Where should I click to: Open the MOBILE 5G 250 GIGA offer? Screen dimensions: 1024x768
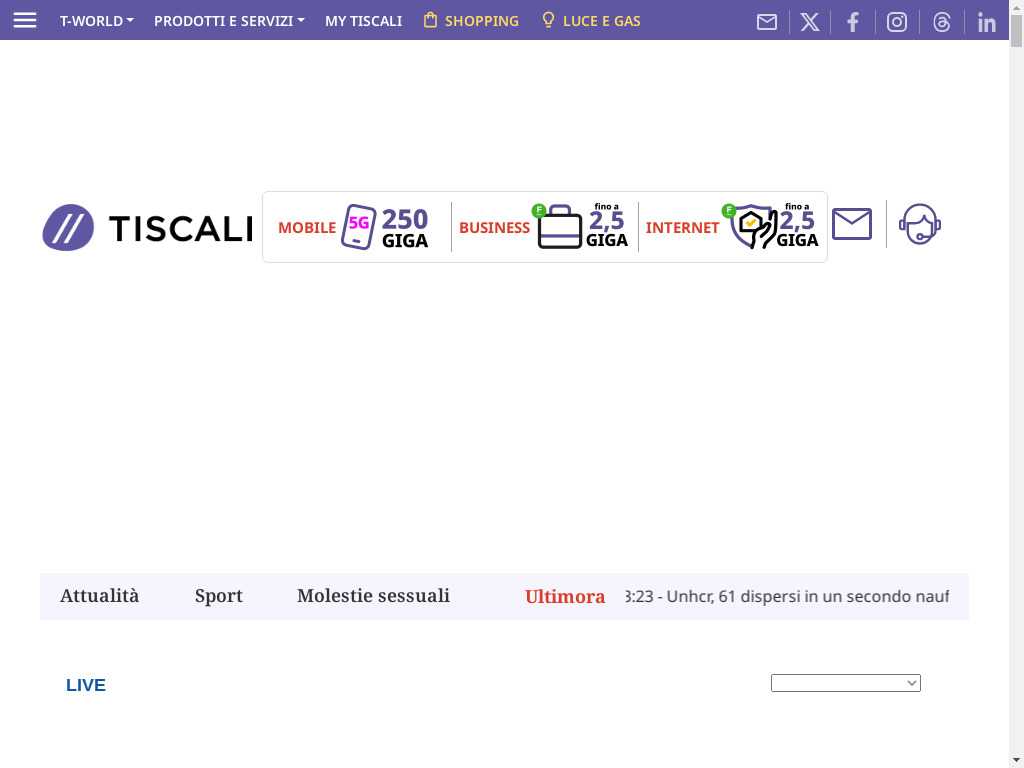353,227
